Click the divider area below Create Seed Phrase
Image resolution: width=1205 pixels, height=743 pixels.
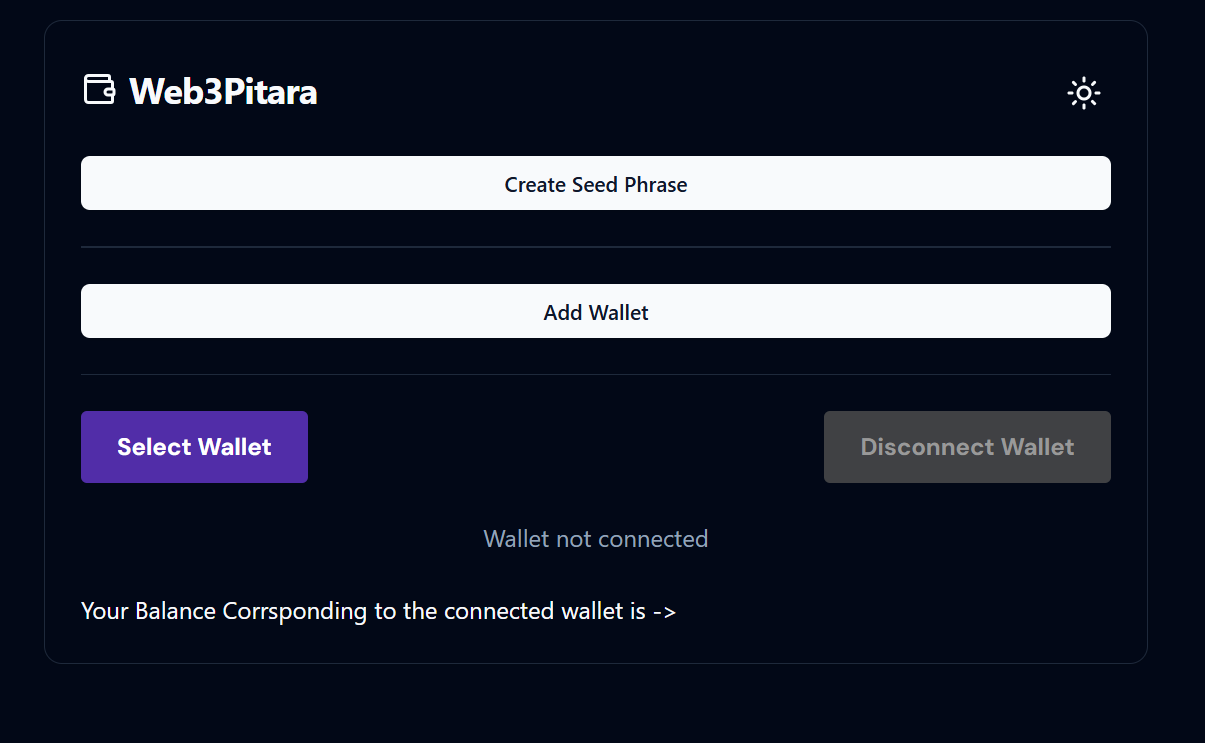point(596,245)
